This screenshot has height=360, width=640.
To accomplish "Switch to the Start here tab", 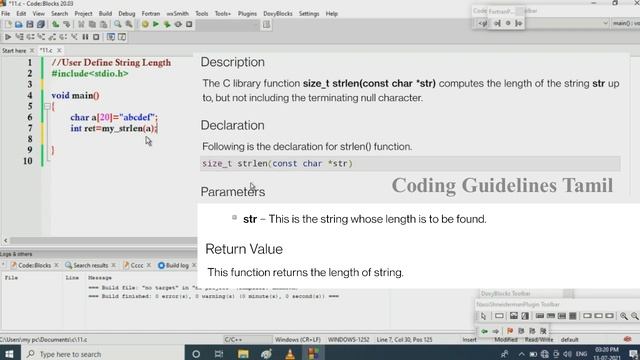I will [x=14, y=51].
